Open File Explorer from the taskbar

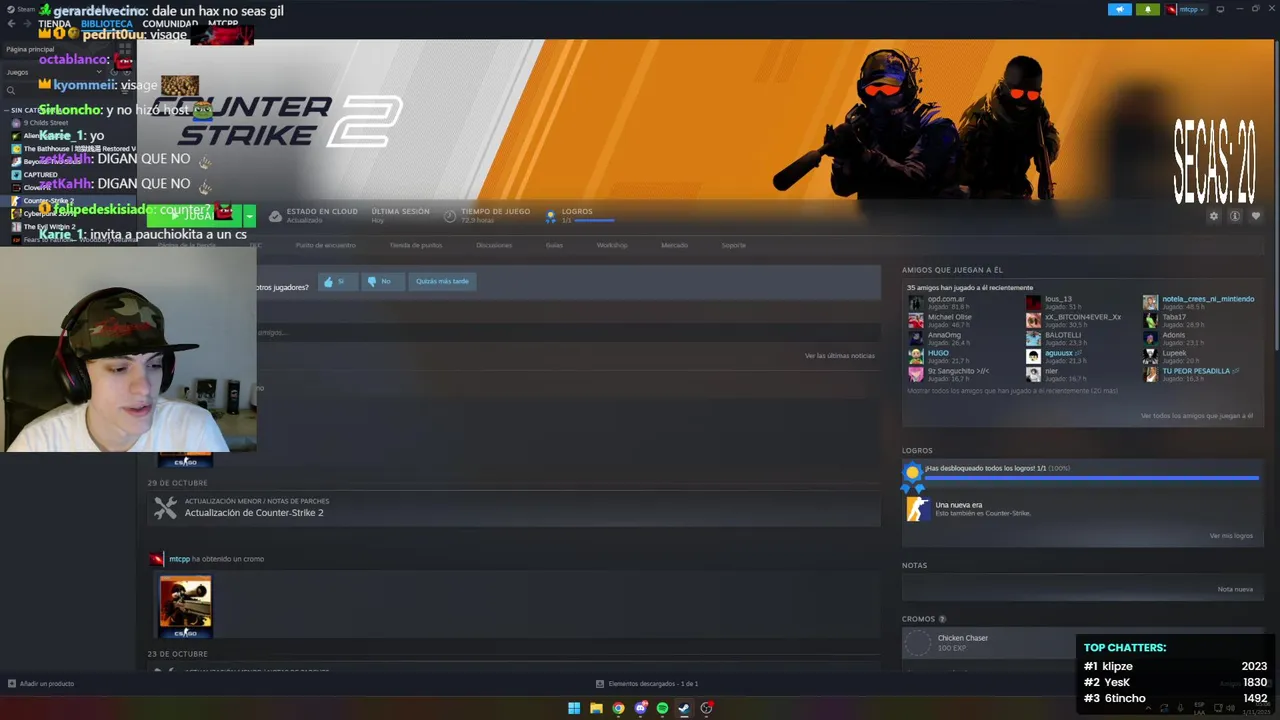point(596,708)
